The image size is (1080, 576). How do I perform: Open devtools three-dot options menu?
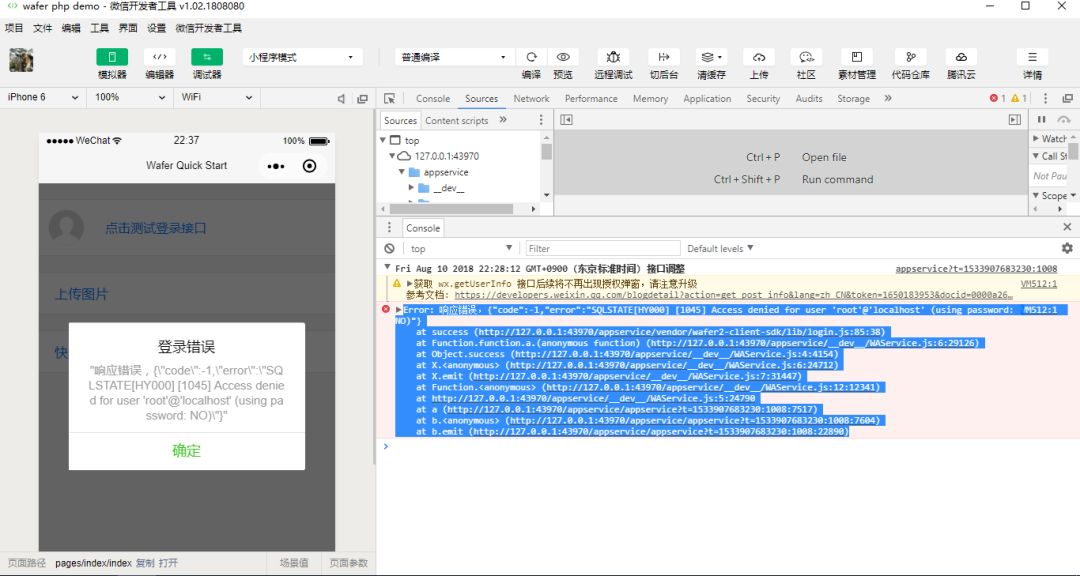pyautogui.click(x=1045, y=99)
